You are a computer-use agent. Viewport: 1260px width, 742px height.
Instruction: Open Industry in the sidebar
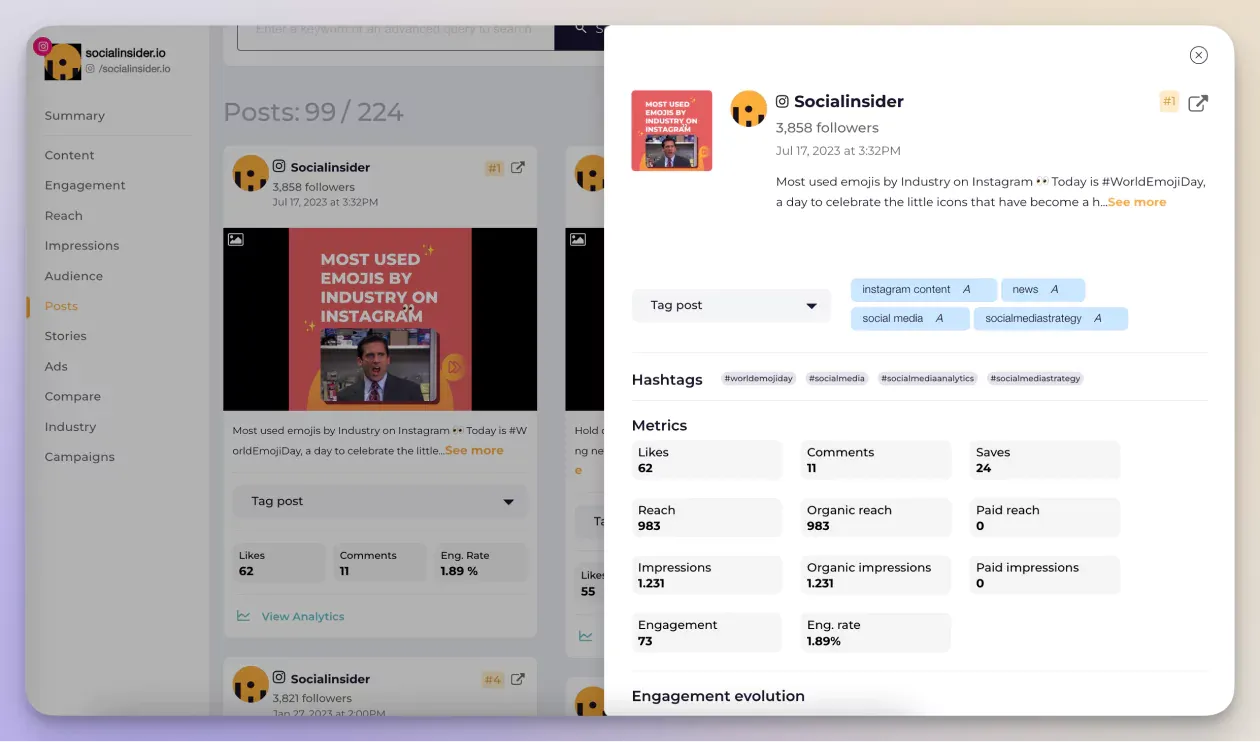coord(70,427)
